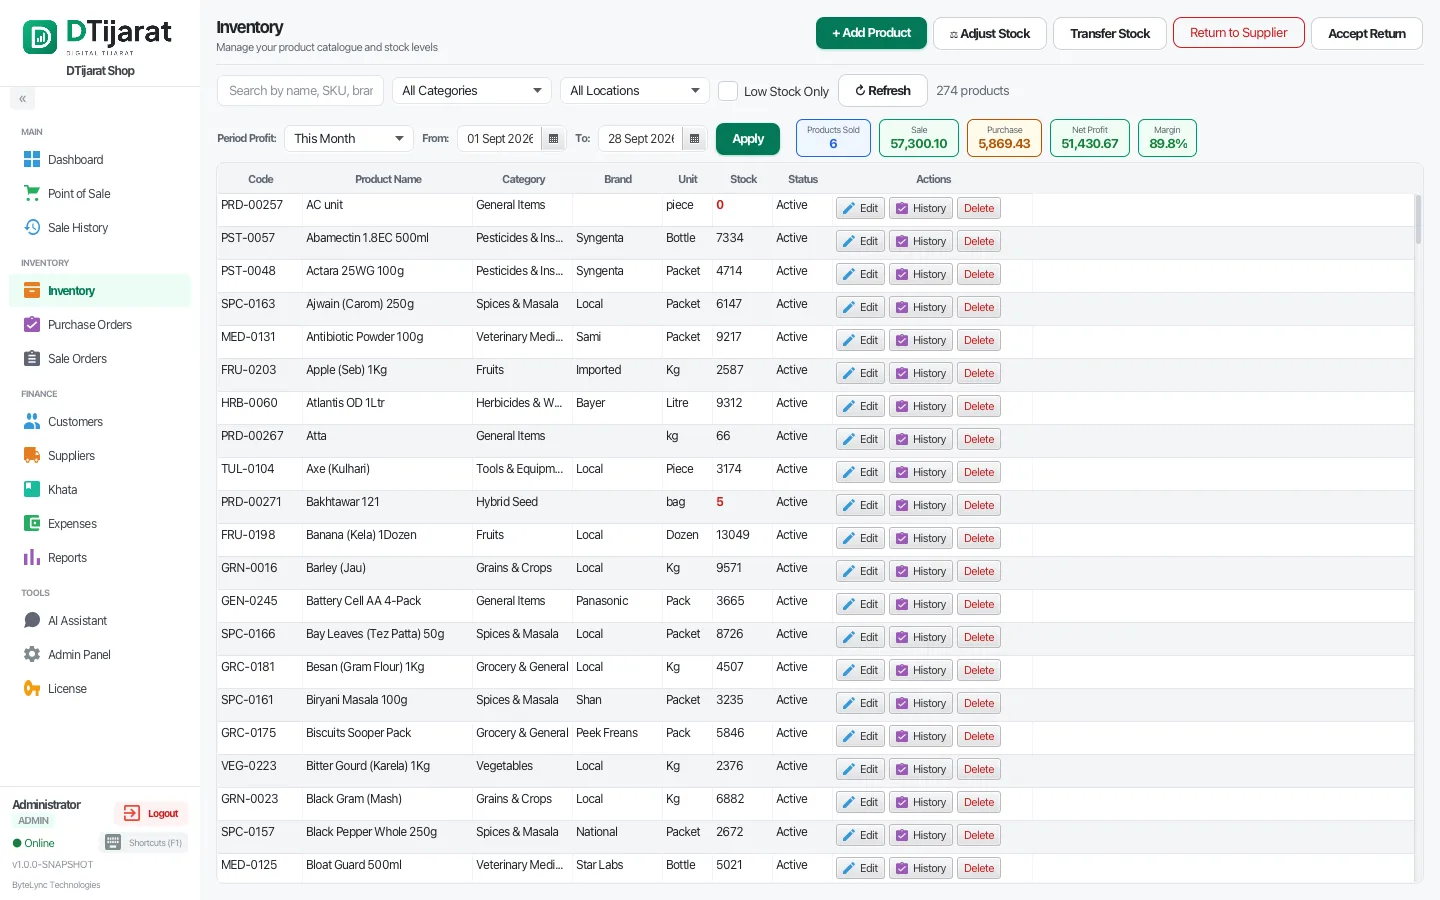Click the Return to Supplier button

point(1239,33)
